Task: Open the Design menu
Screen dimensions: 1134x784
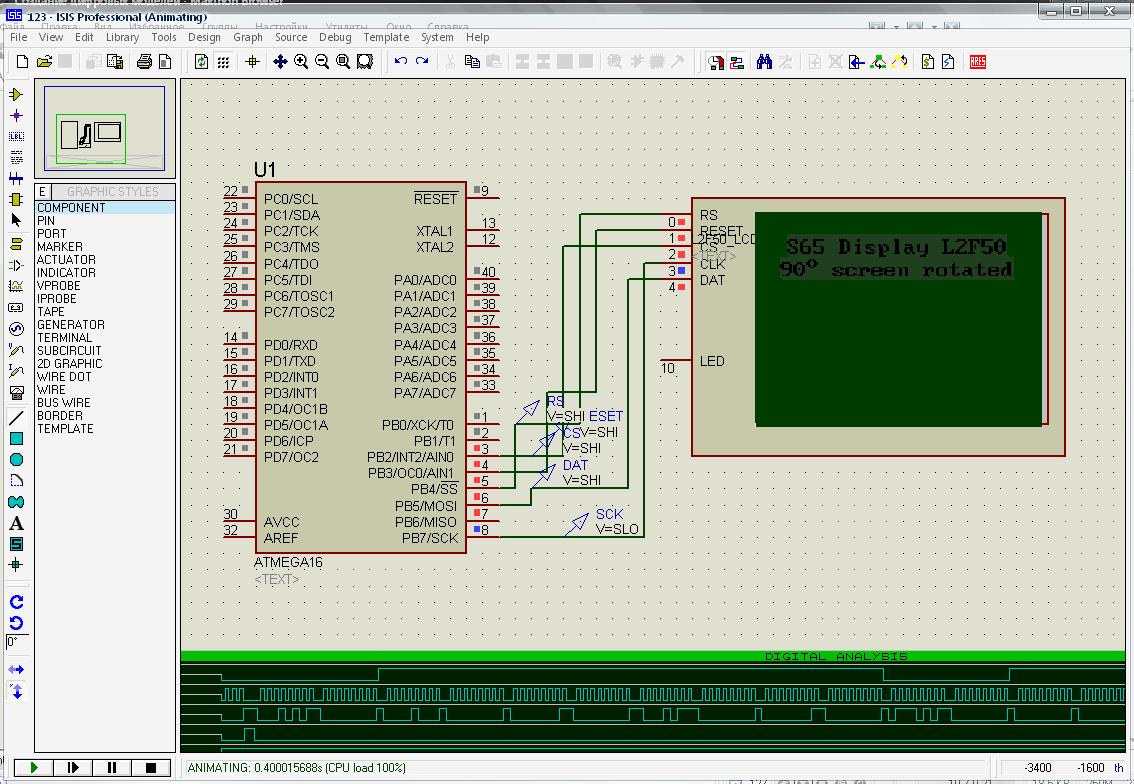Action: click(204, 37)
